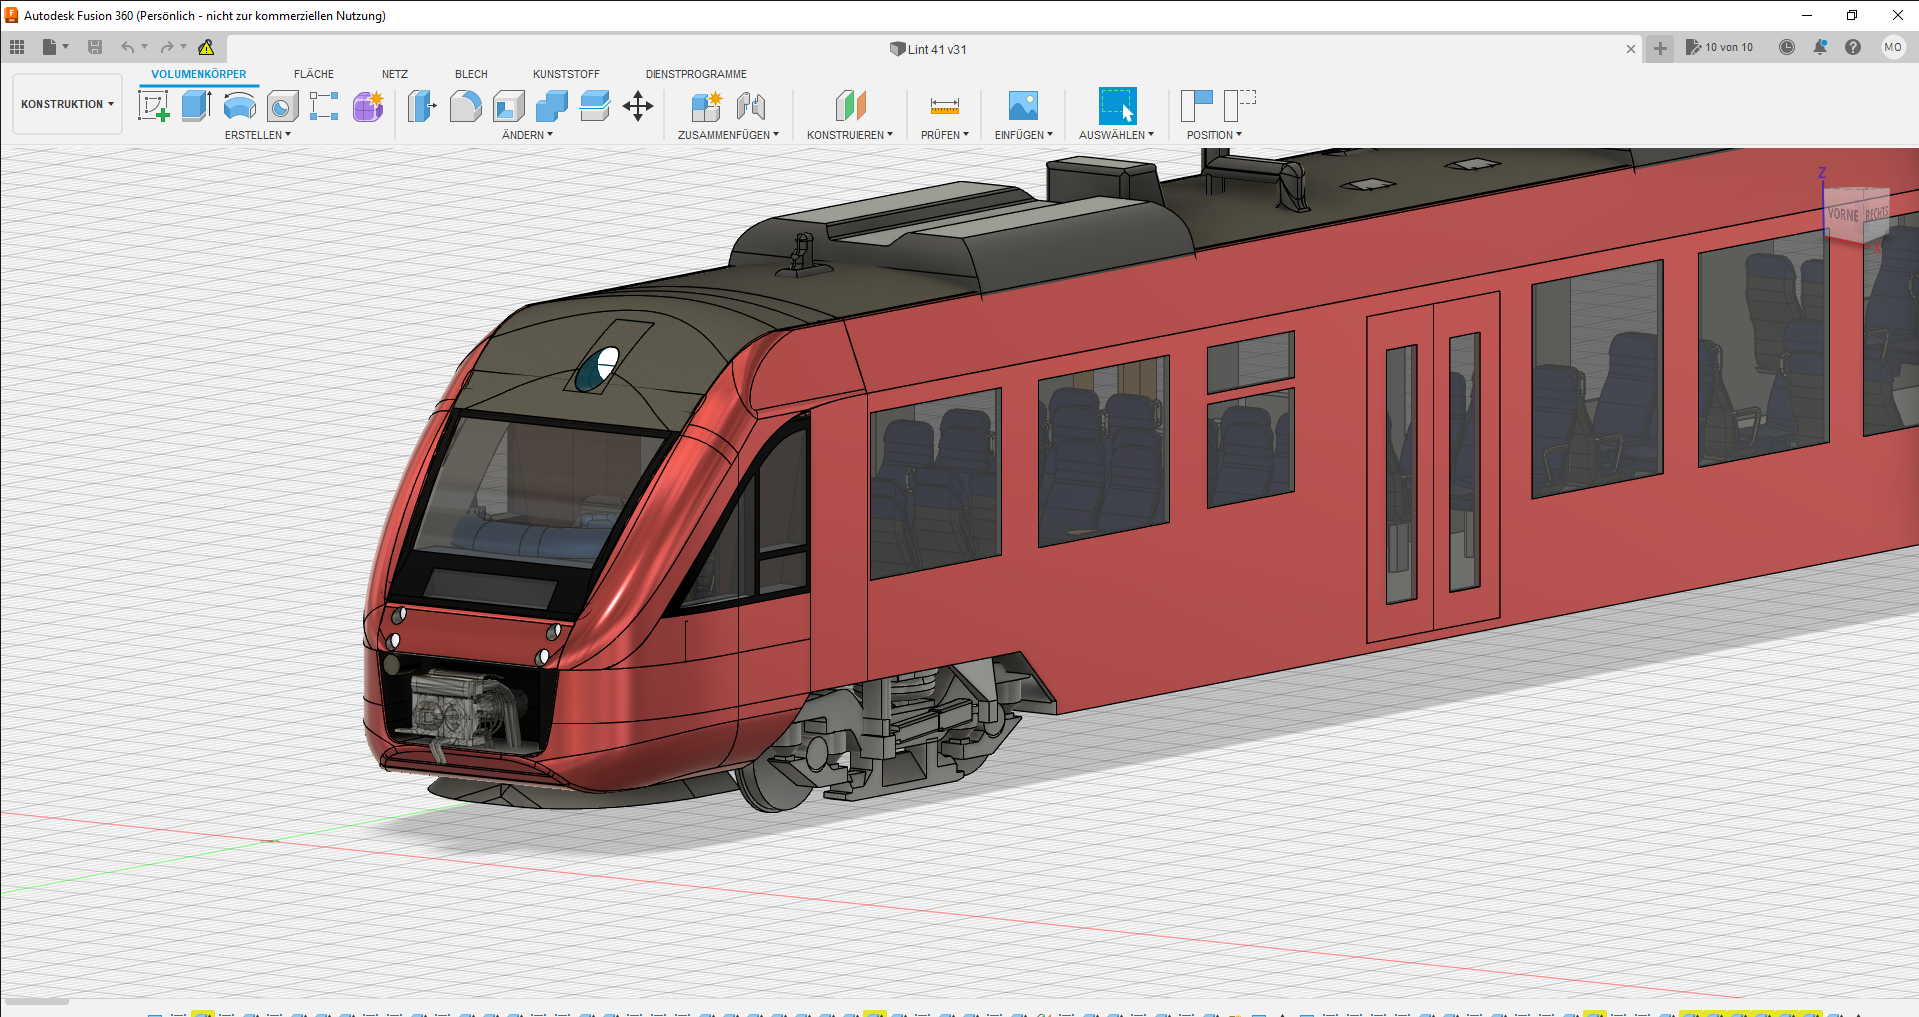Click the Offset Plane construct icon
This screenshot has width=1919, height=1017.
[x=850, y=106]
